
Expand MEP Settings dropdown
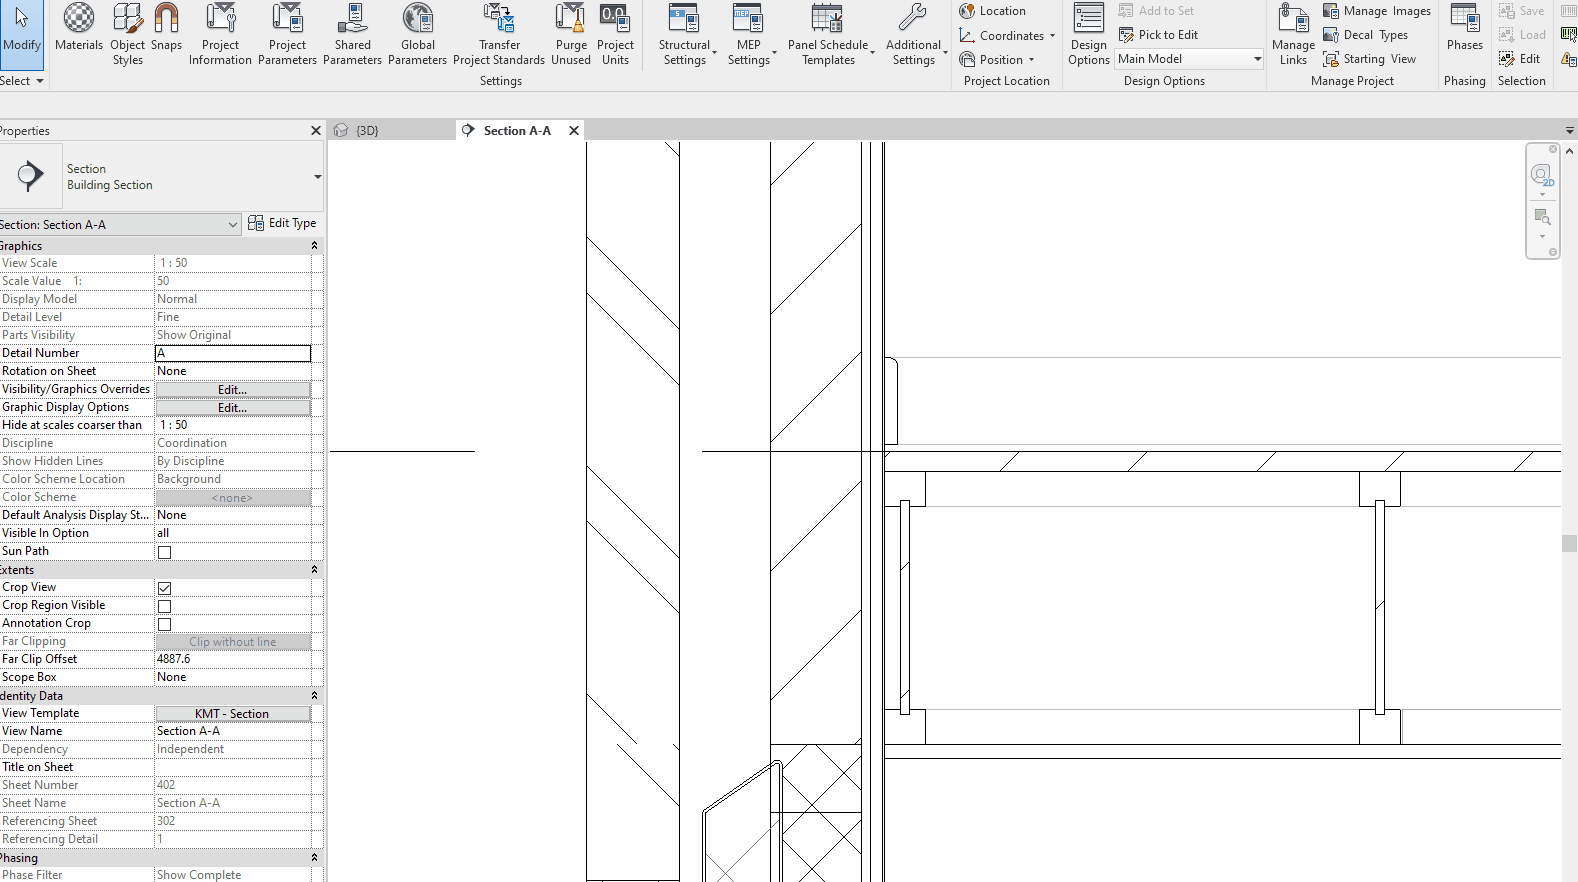[x=750, y=34]
